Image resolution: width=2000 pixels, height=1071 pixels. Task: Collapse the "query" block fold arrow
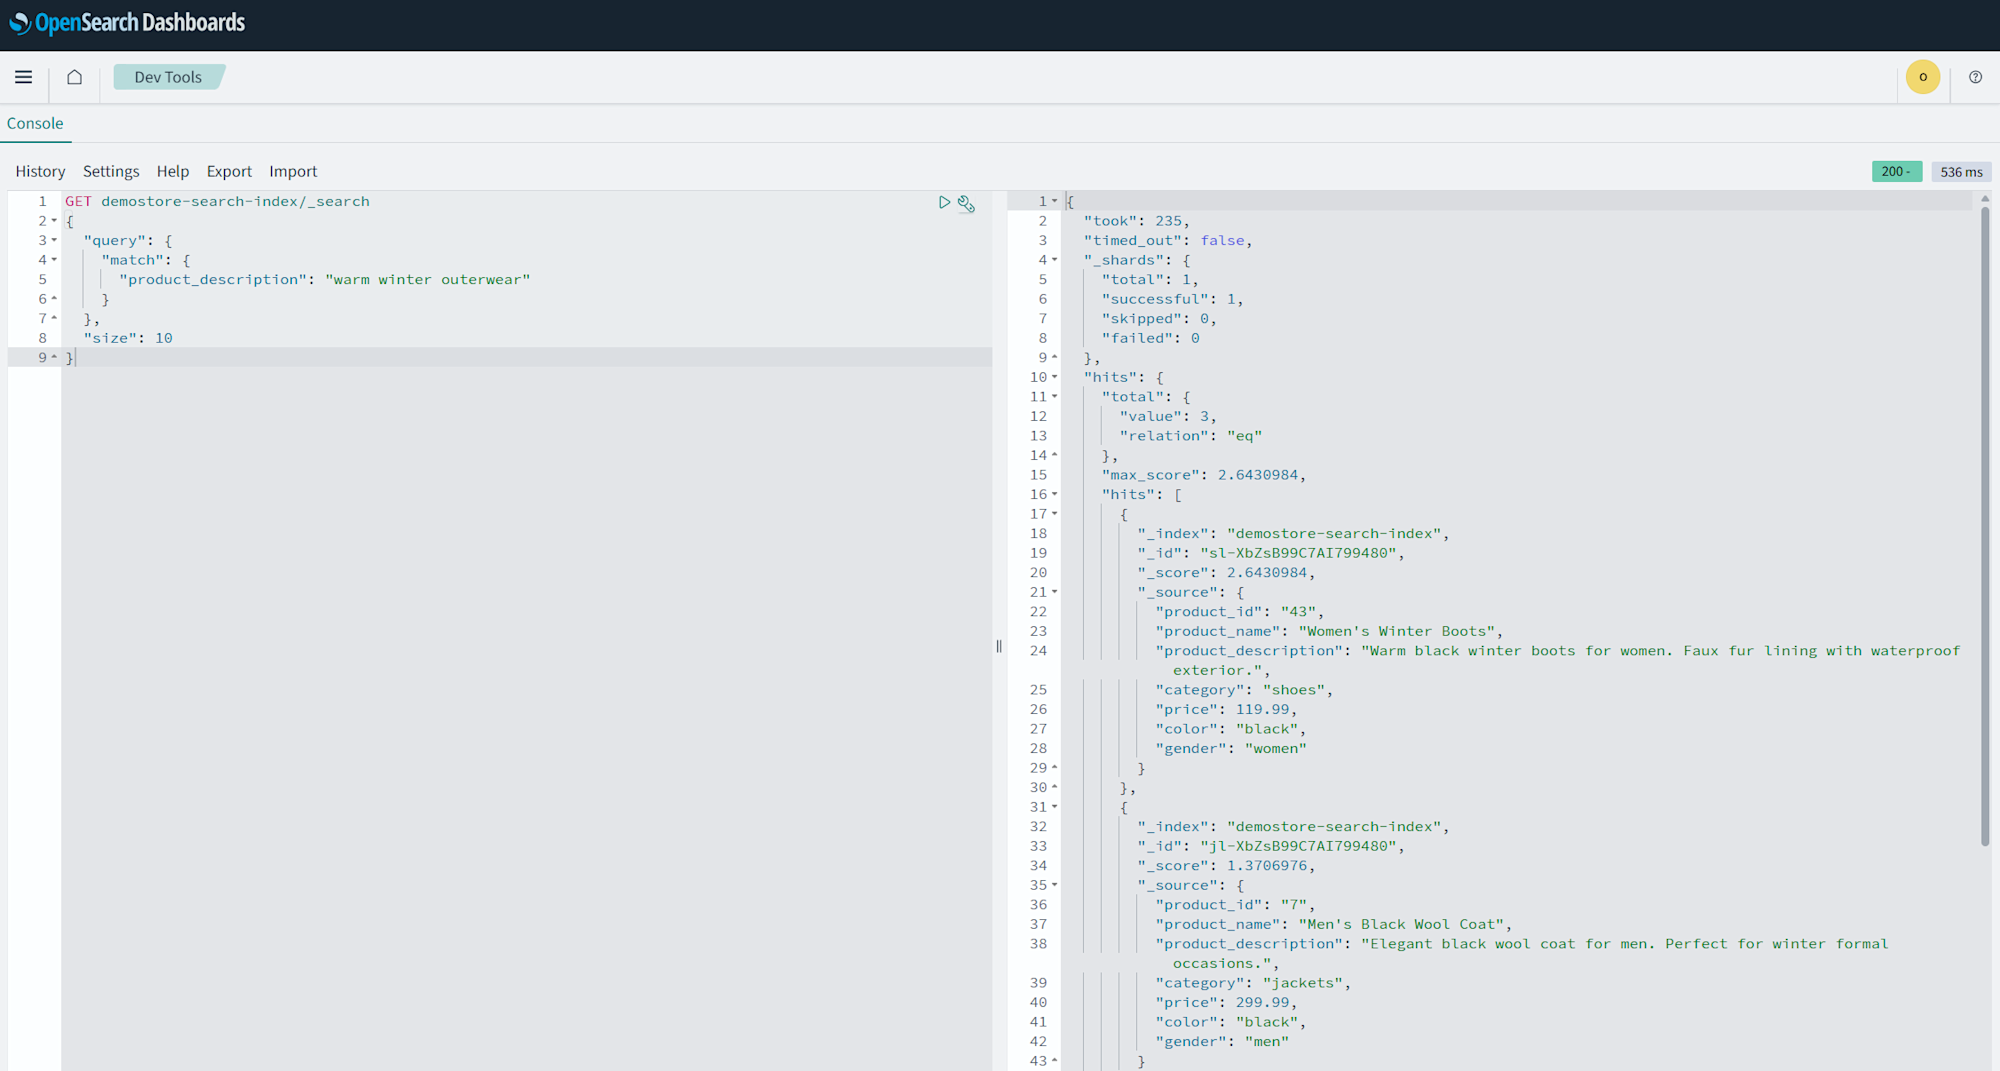[x=54, y=241]
